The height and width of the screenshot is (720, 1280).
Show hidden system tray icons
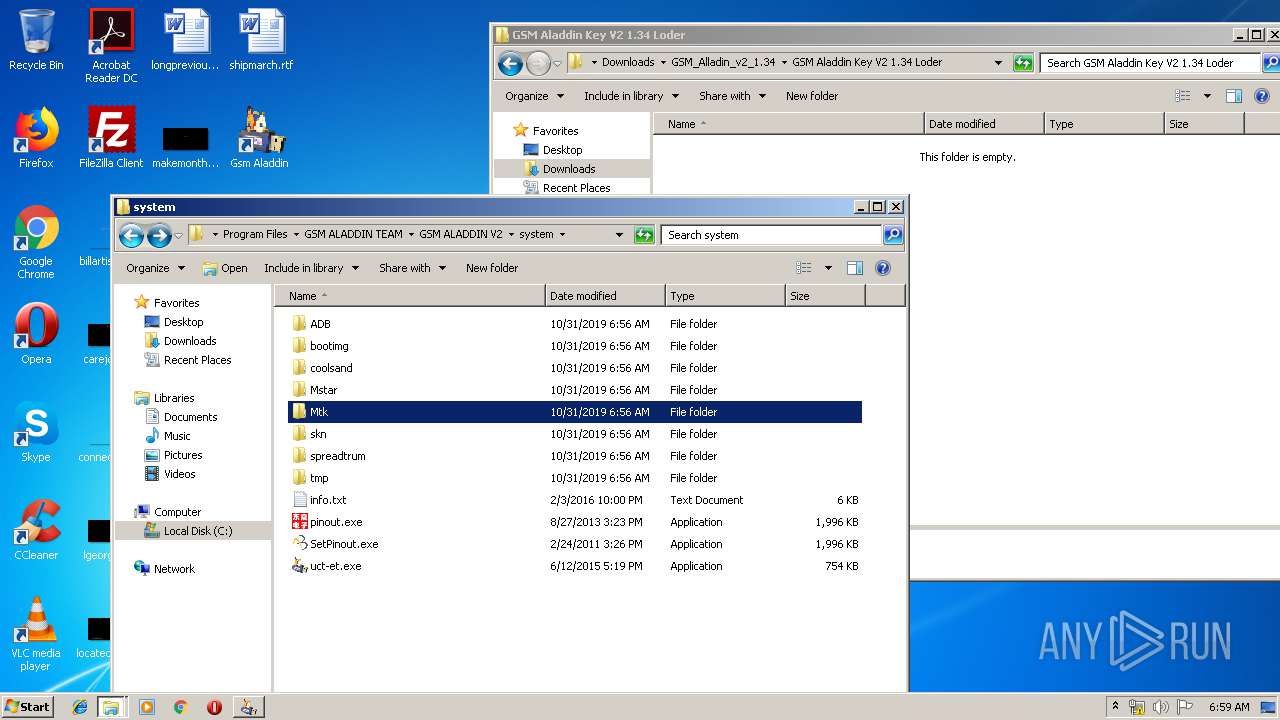(1116, 707)
